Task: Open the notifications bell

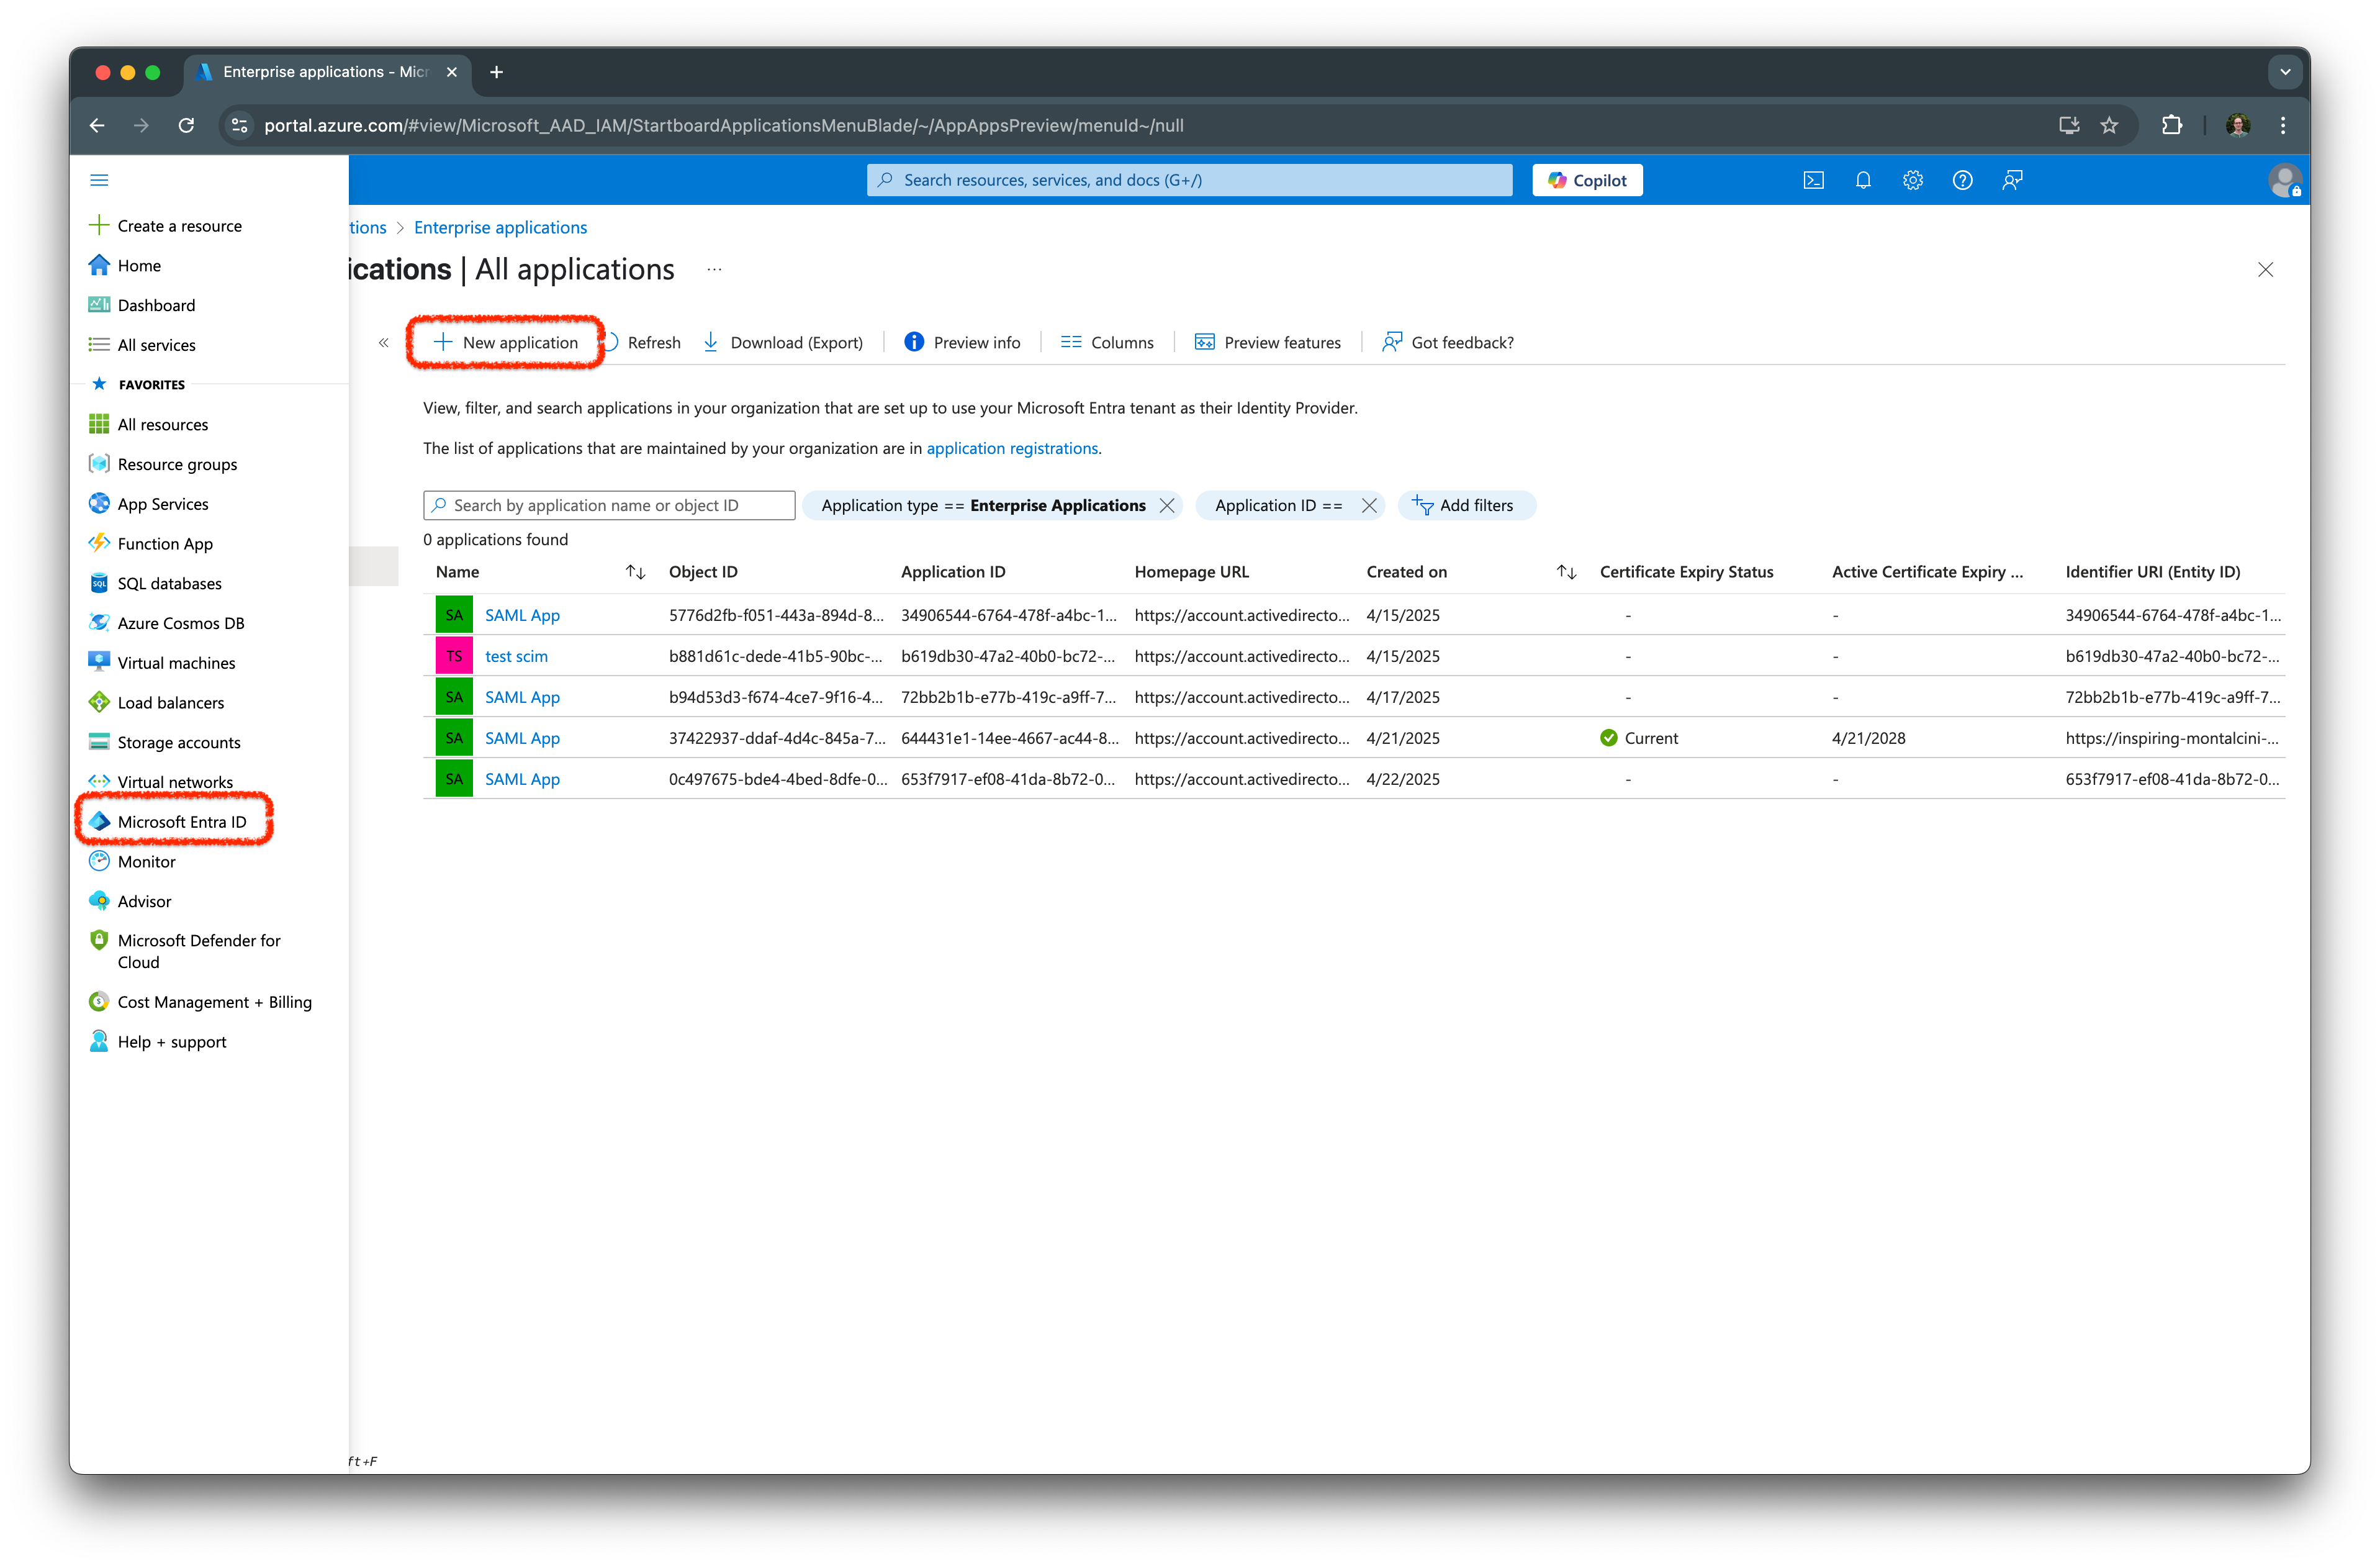Action: click(x=1863, y=180)
